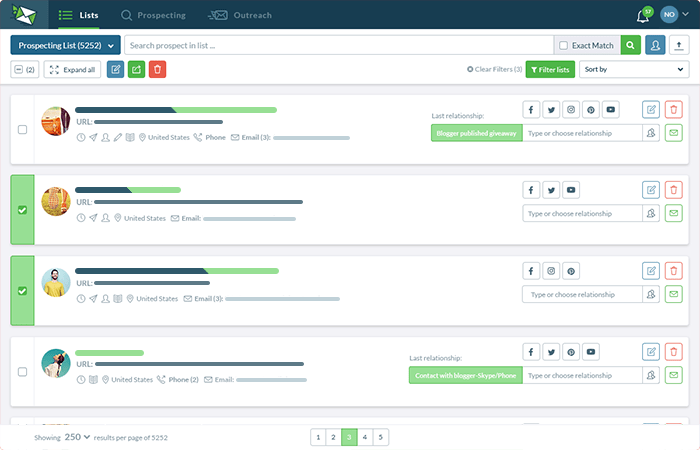This screenshot has height=450, width=700.
Task: Open YouTube icon of second prospect
Action: click(571, 190)
